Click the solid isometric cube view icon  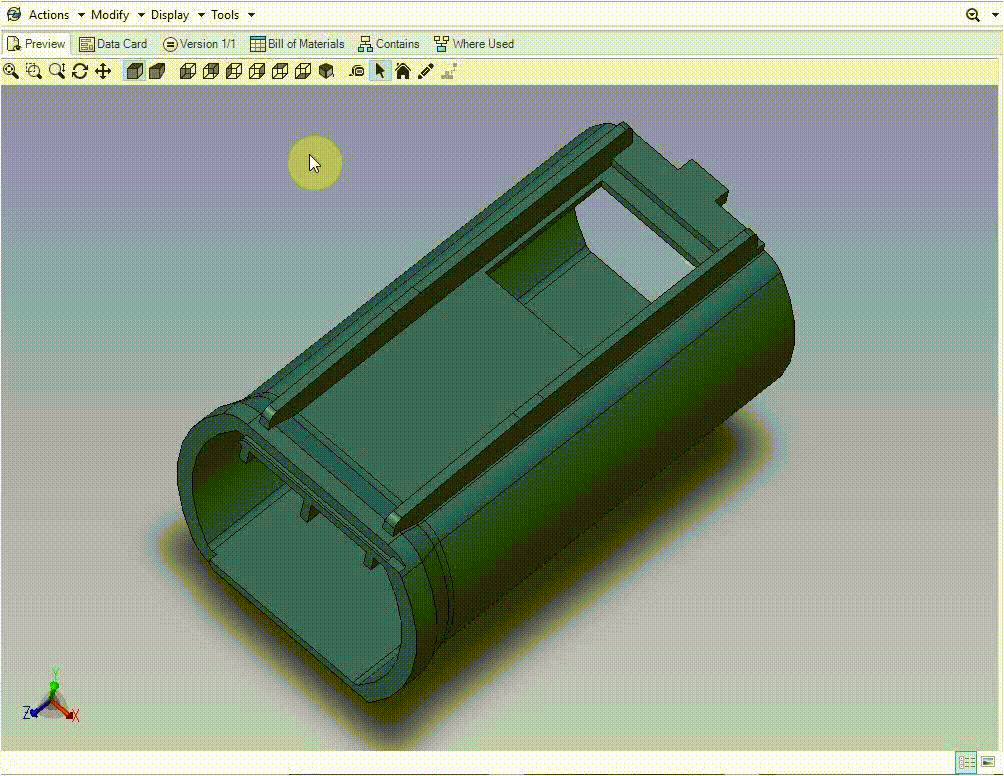click(326, 71)
